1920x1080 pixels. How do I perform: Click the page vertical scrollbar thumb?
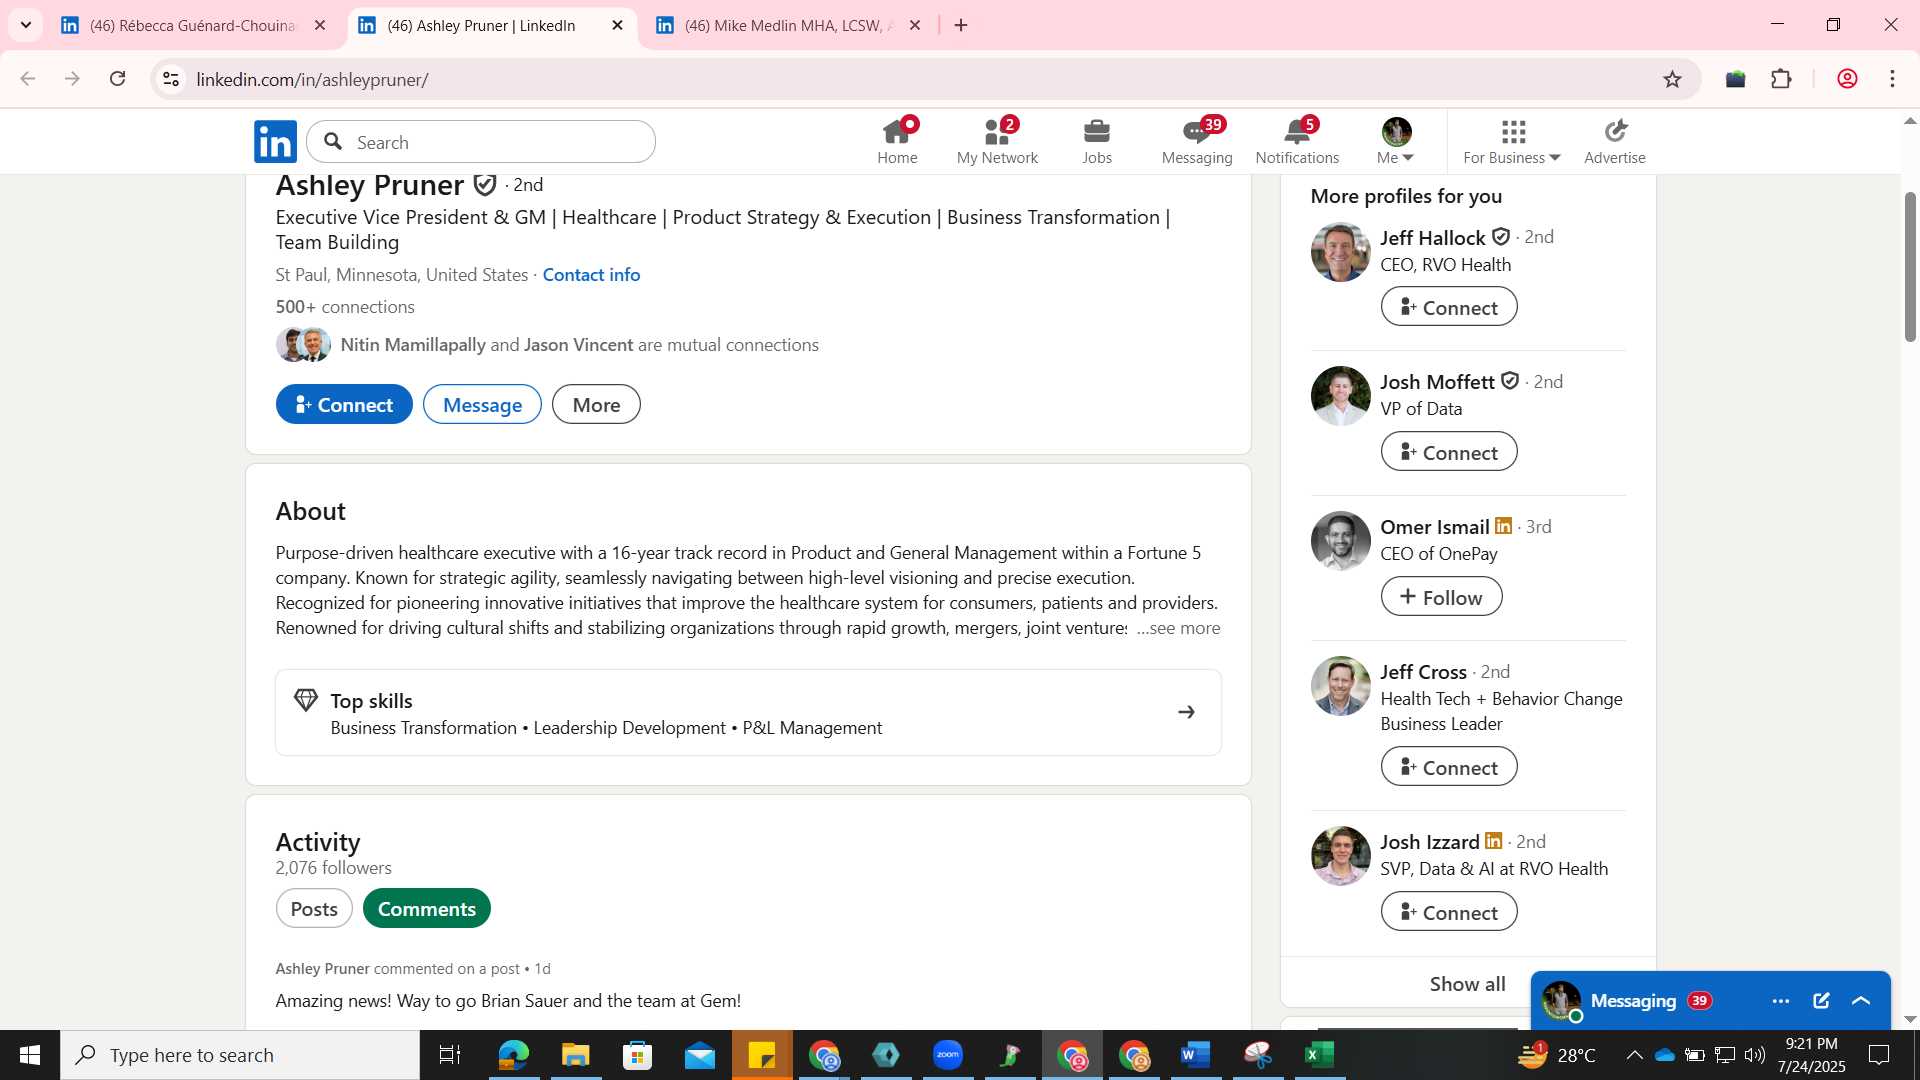(1910, 267)
